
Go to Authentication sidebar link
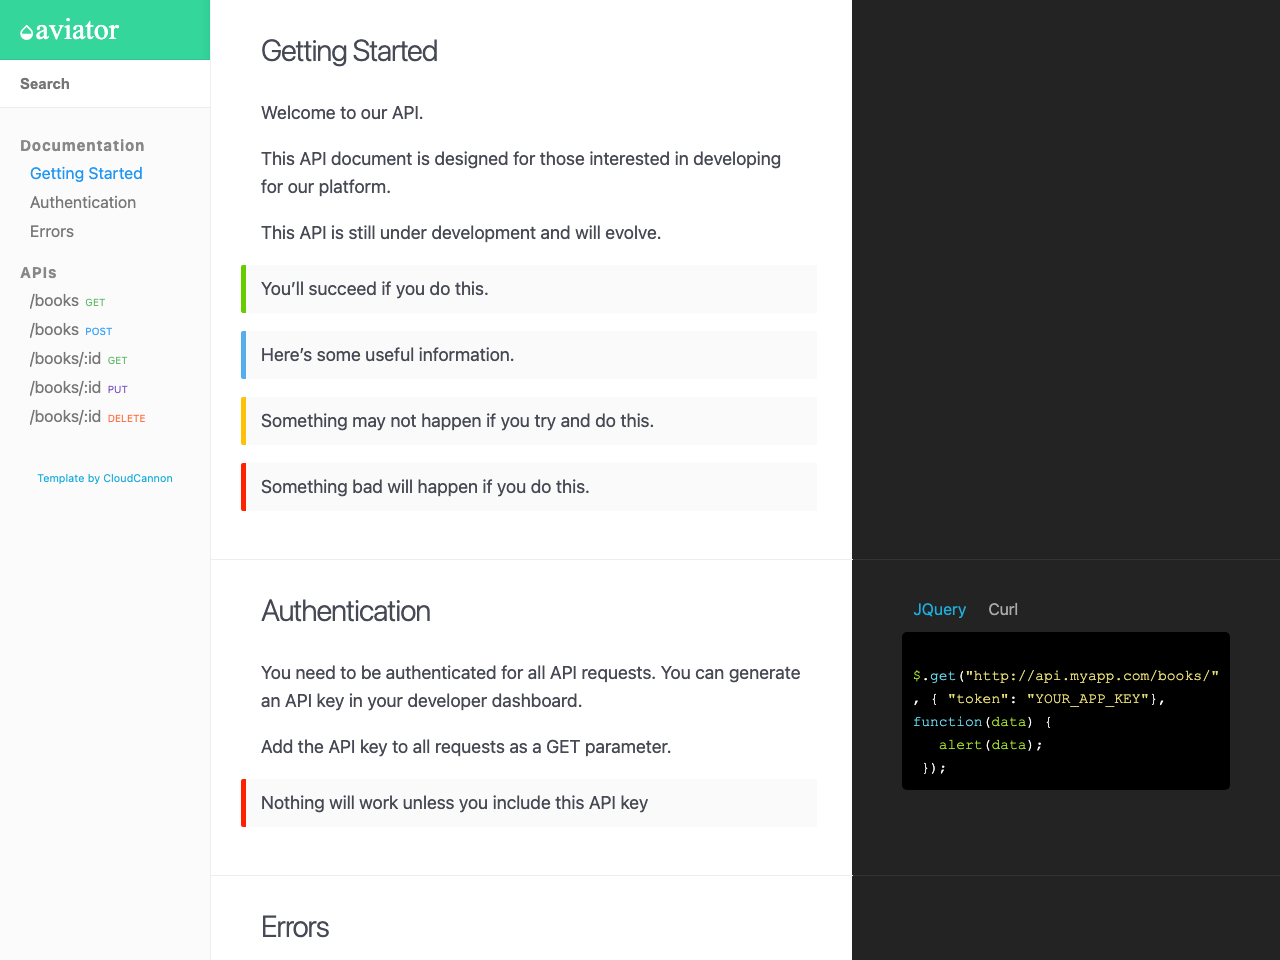click(83, 202)
